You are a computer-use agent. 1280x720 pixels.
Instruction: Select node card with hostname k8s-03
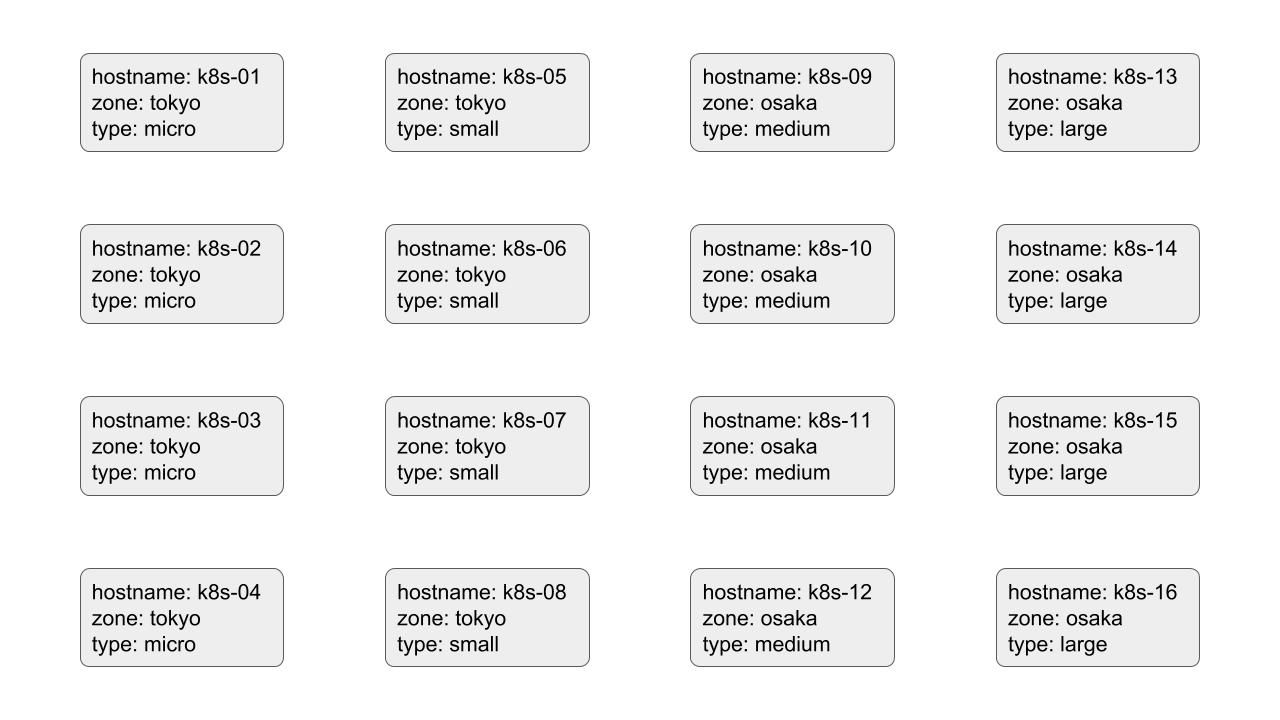182,446
